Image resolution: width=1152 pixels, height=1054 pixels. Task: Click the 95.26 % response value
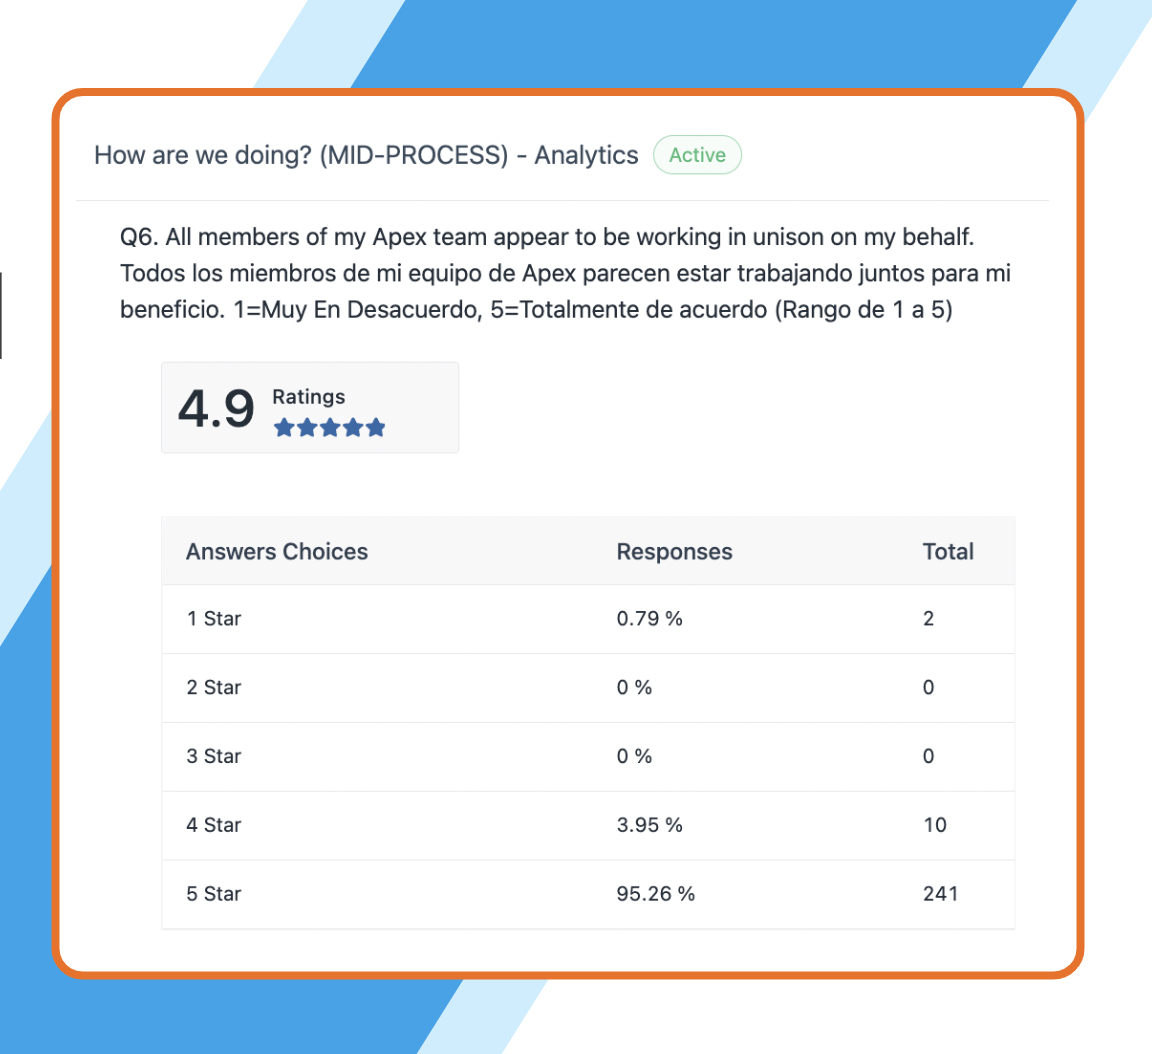point(655,894)
